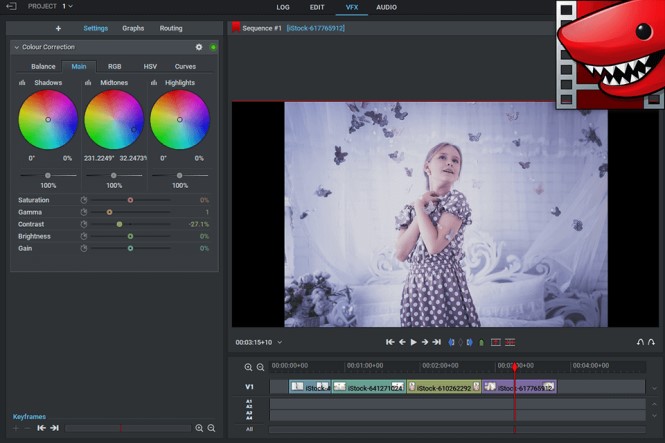Click the Brightness slider handle
Viewport: 665px width, 443px height.
click(130, 236)
